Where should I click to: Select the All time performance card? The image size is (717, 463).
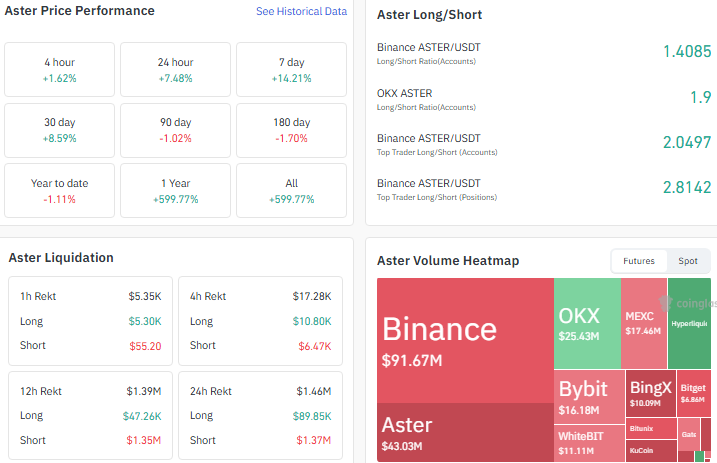291,191
